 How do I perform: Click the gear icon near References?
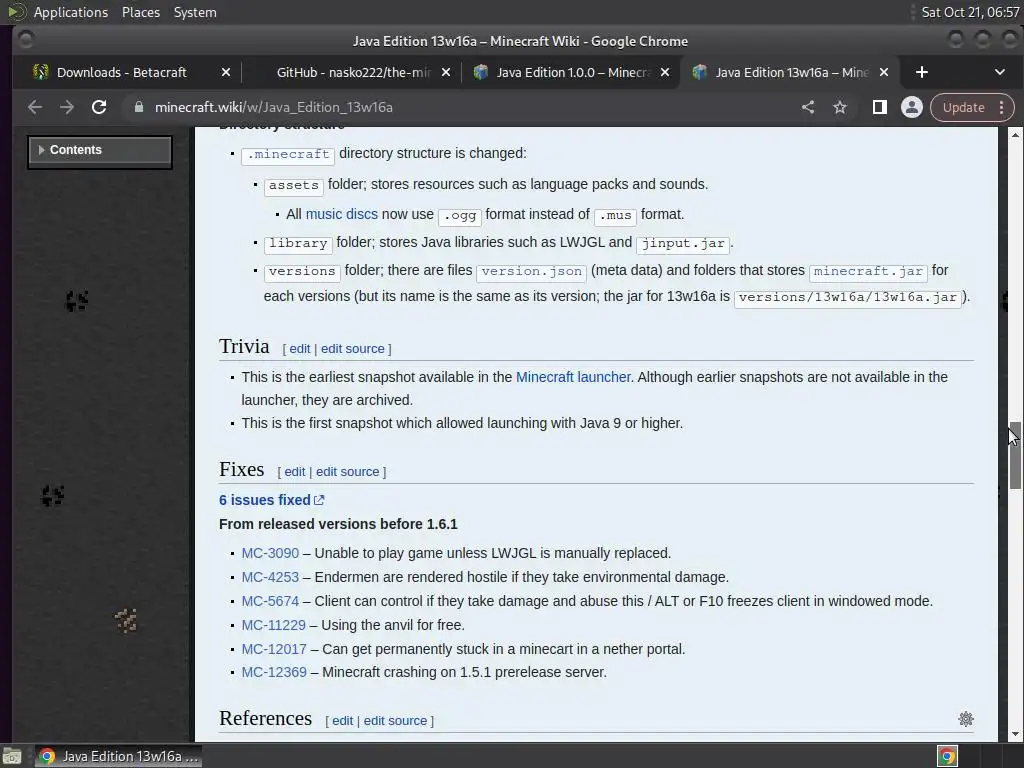[966, 719]
